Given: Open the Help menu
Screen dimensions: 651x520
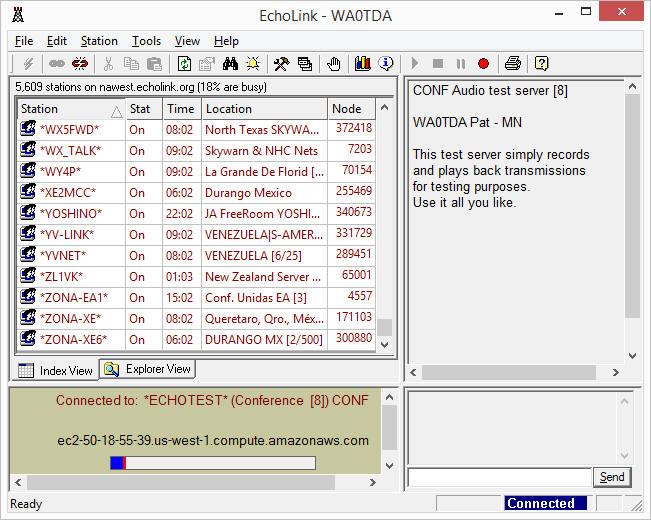Looking at the screenshot, I should [226, 41].
